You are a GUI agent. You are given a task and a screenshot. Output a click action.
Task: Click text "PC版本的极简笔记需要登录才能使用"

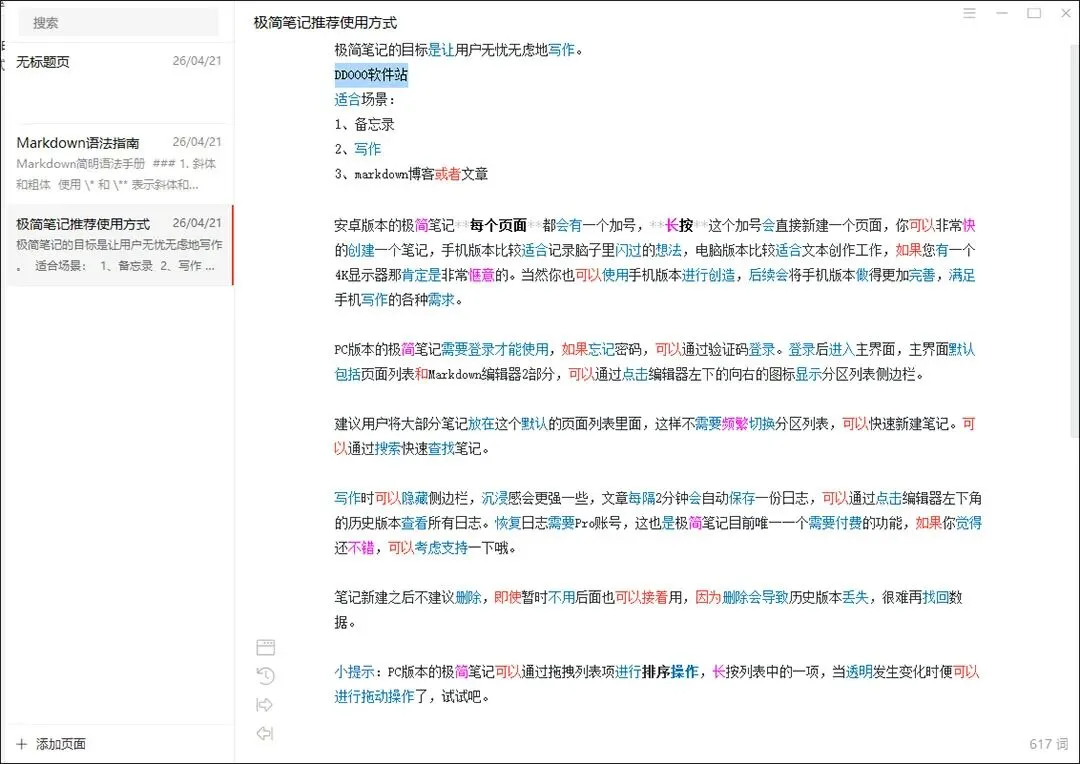click(x=442, y=349)
